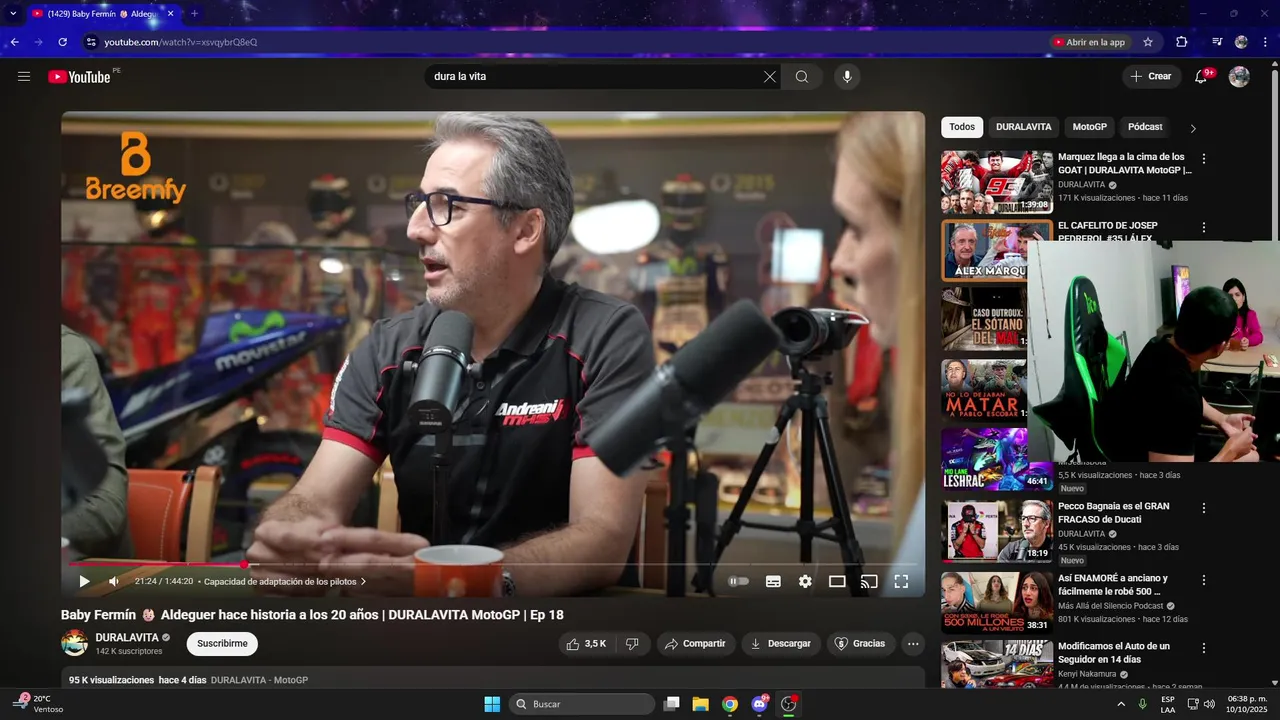Viewport: 1280px width, 720px height.
Task: Open browser tab search dropdown
Action: (x=13, y=13)
